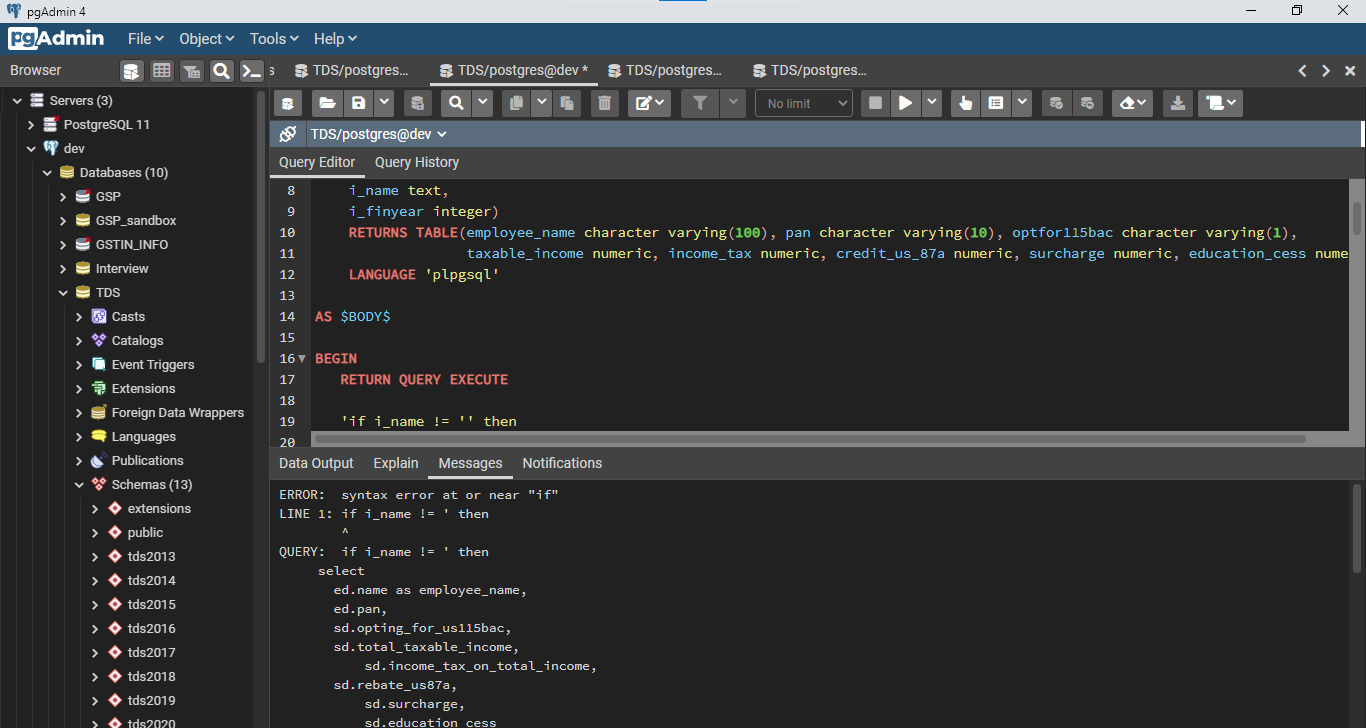1366x728 pixels.
Task: Click the Filter funnel icon in query toolbar
Action: [700, 103]
